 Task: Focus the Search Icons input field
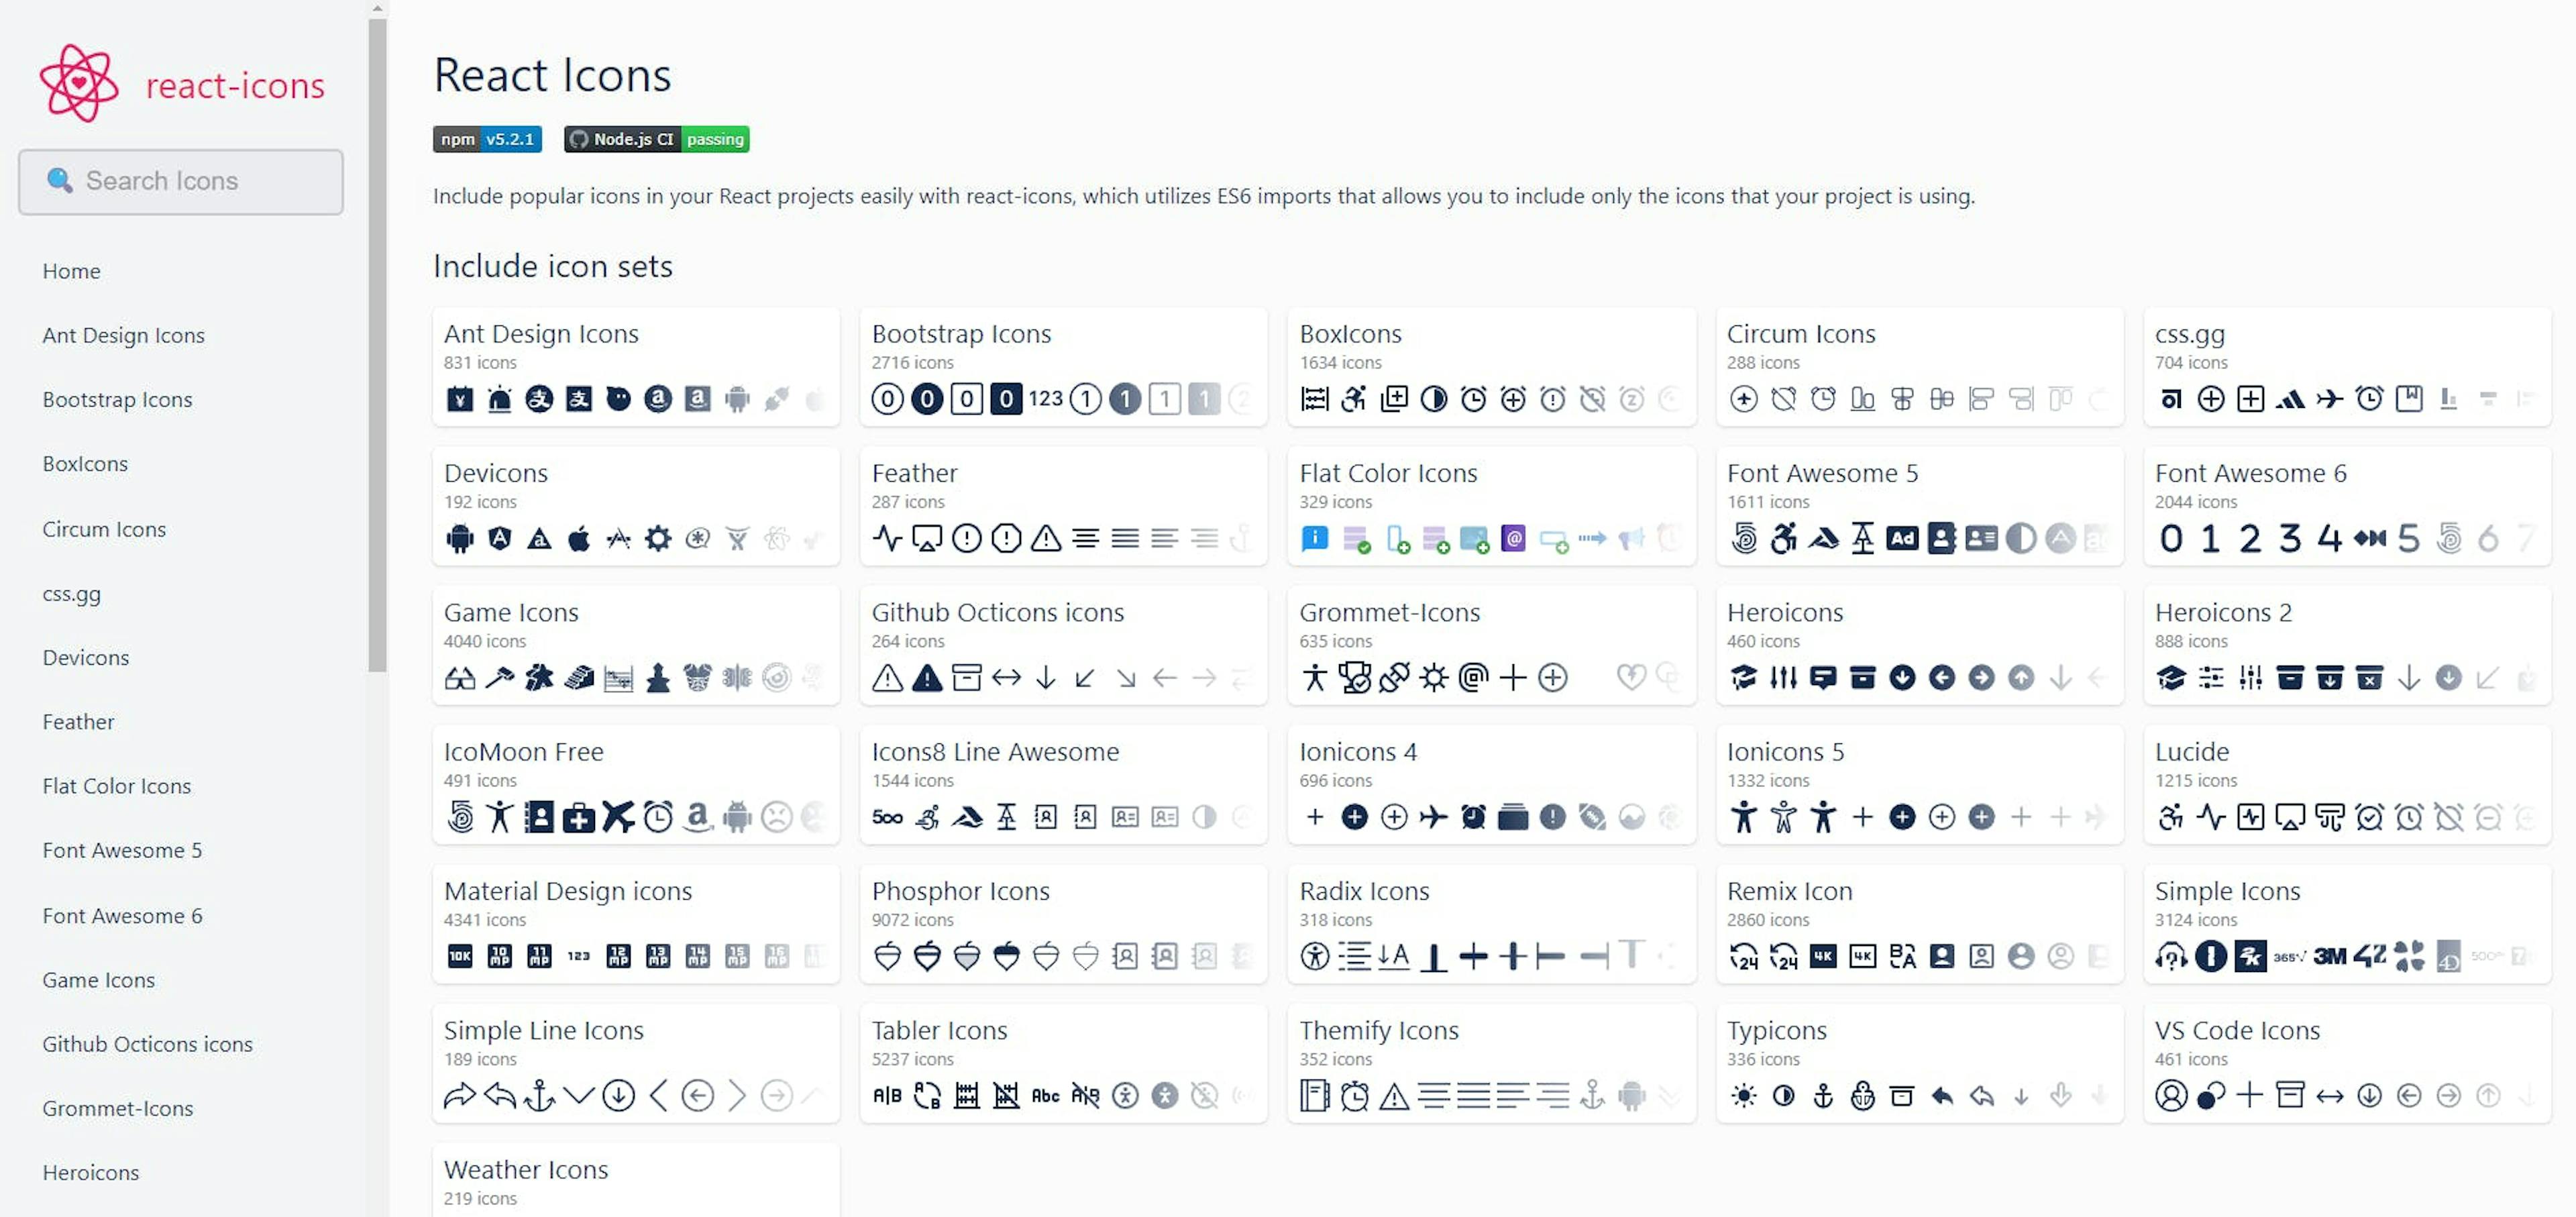(181, 181)
